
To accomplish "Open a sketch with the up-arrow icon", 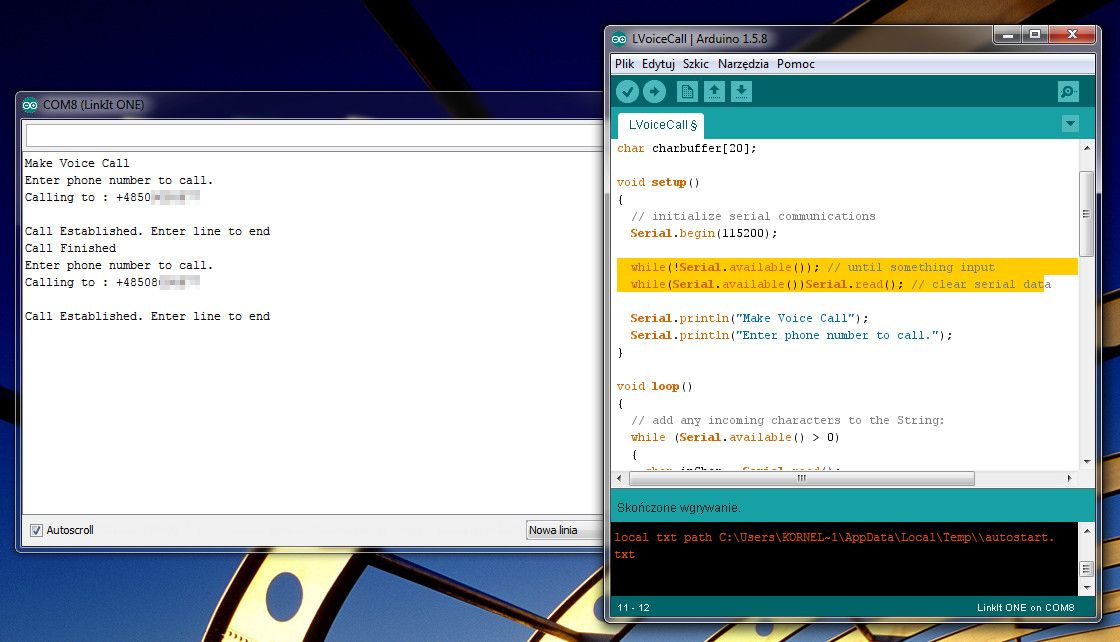I will point(714,91).
